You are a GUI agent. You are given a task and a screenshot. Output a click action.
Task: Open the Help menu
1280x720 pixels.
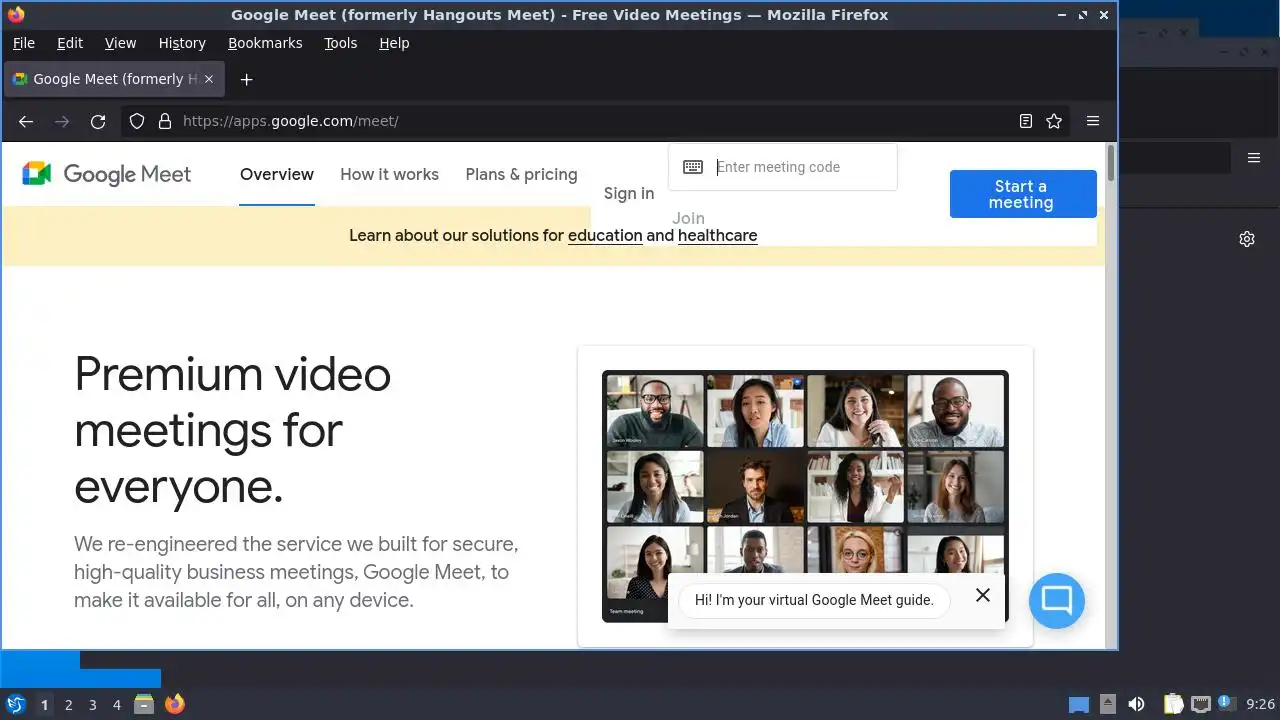[x=394, y=43]
